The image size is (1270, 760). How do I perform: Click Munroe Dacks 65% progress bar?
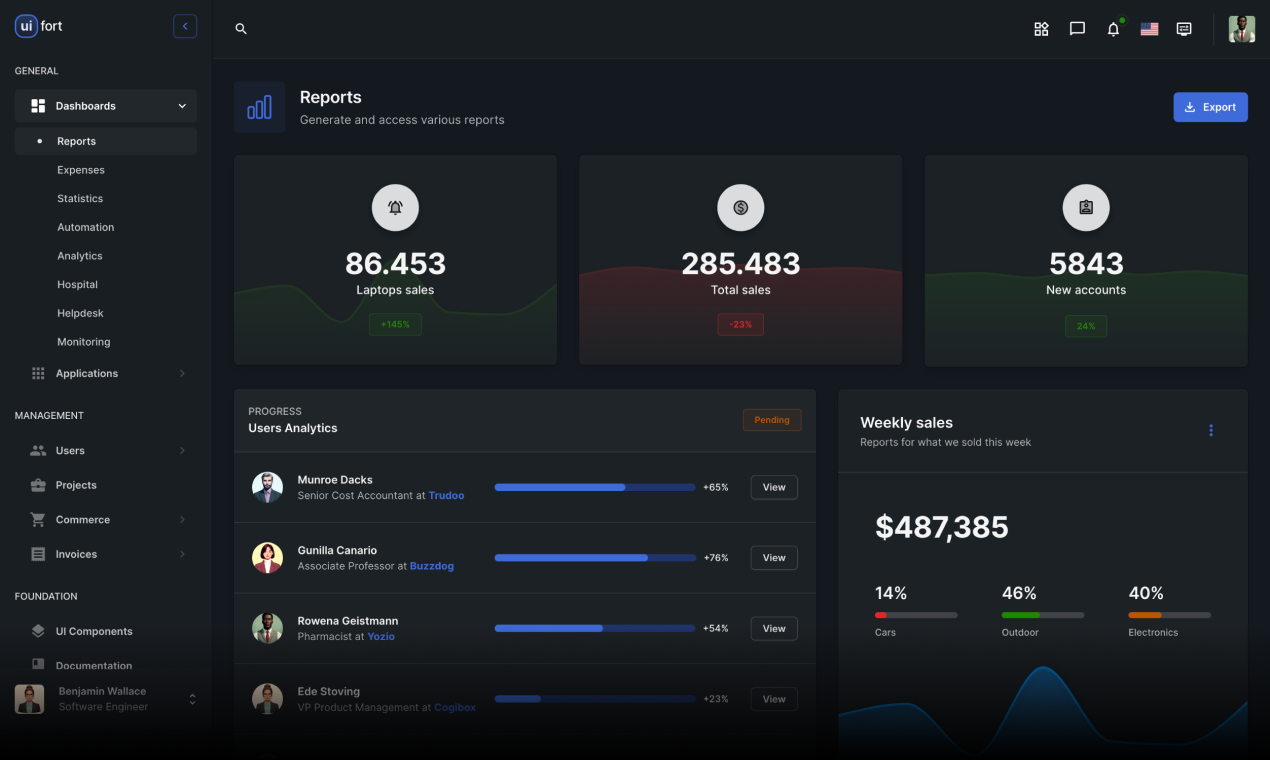click(x=595, y=487)
